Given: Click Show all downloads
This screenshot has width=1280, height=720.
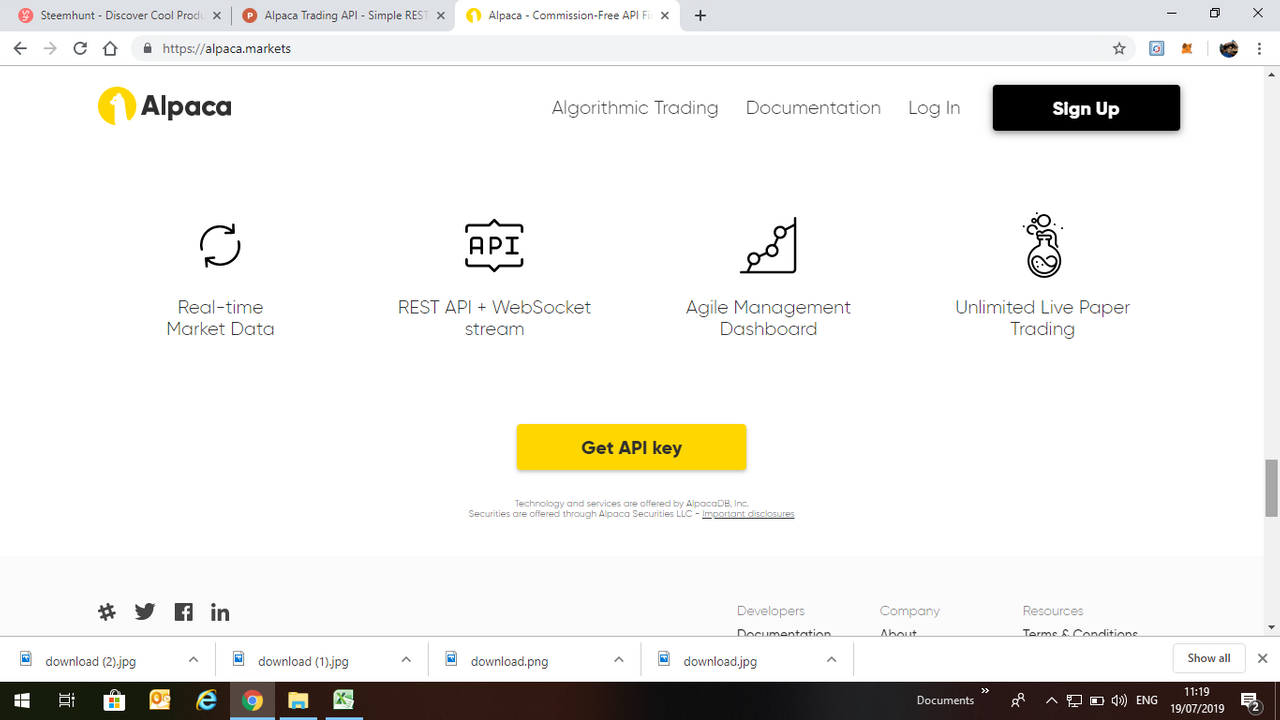Looking at the screenshot, I should [x=1209, y=659].
